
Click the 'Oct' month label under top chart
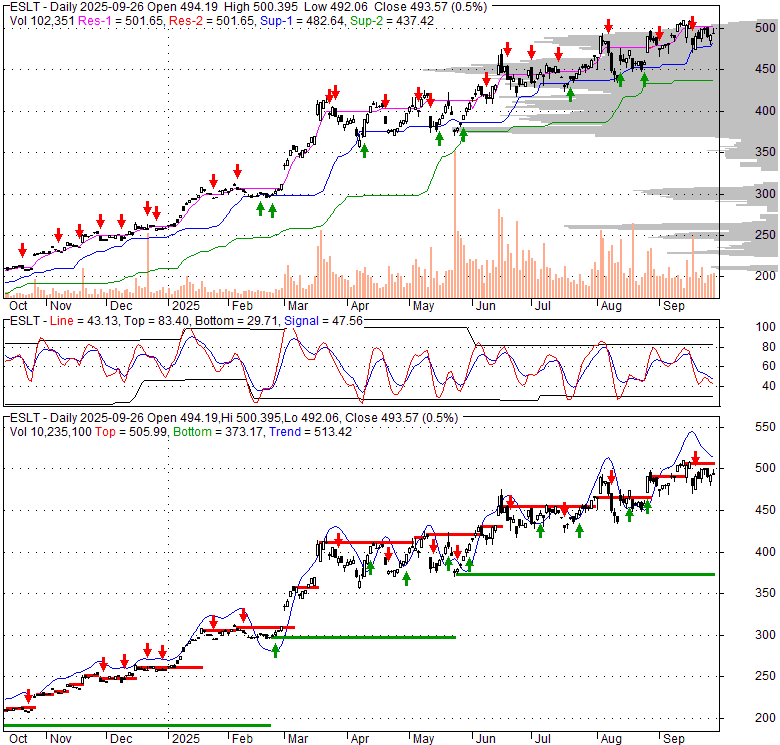pyautogui.click(x=18, y=306)
